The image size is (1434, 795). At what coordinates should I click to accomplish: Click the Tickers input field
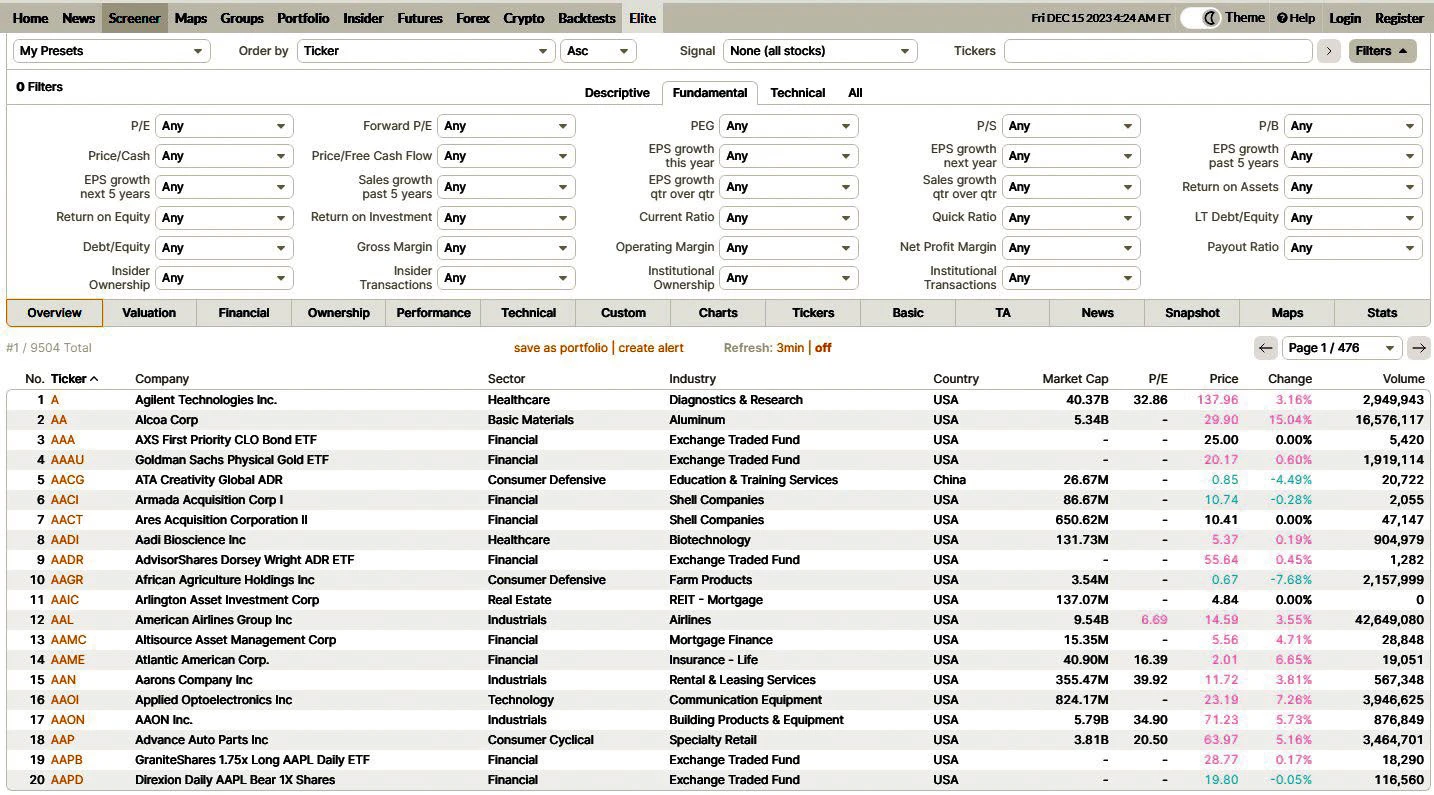pyautogui.click(x=1158, y=51)
